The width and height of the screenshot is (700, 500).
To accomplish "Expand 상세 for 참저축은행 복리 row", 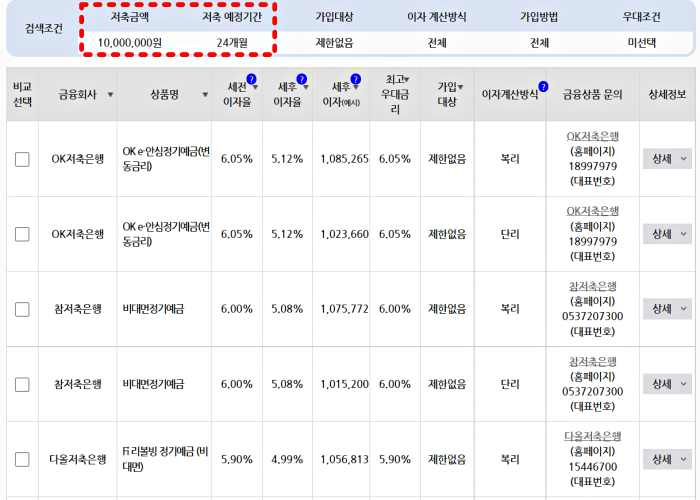I will coord(667,309).
